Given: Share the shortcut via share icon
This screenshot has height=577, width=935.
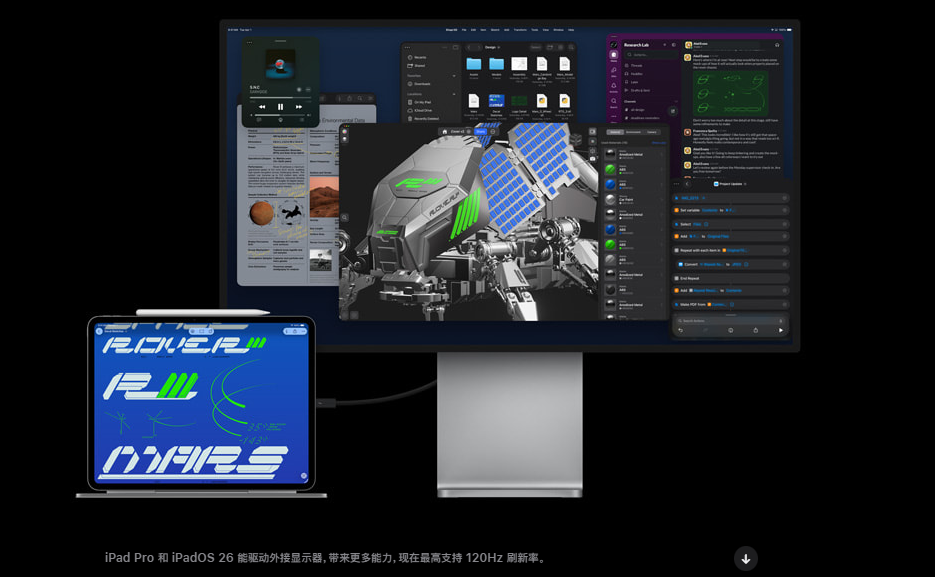Looking at the screenshot, I should coord(756,330).
